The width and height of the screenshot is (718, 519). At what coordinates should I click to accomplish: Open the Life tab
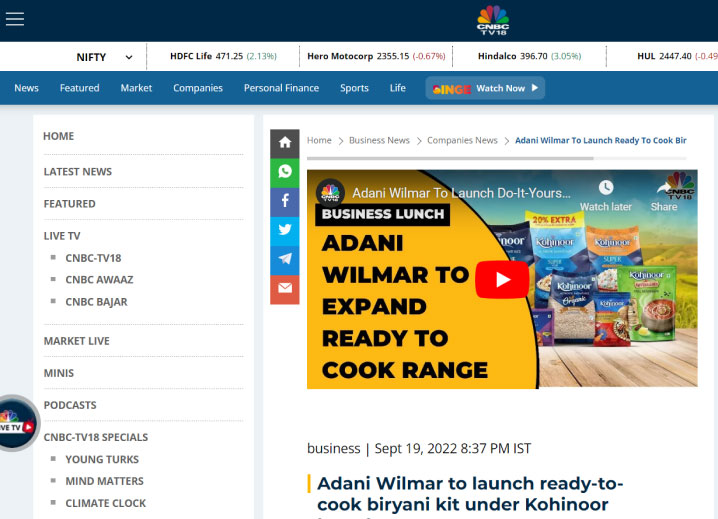[397, 88]
